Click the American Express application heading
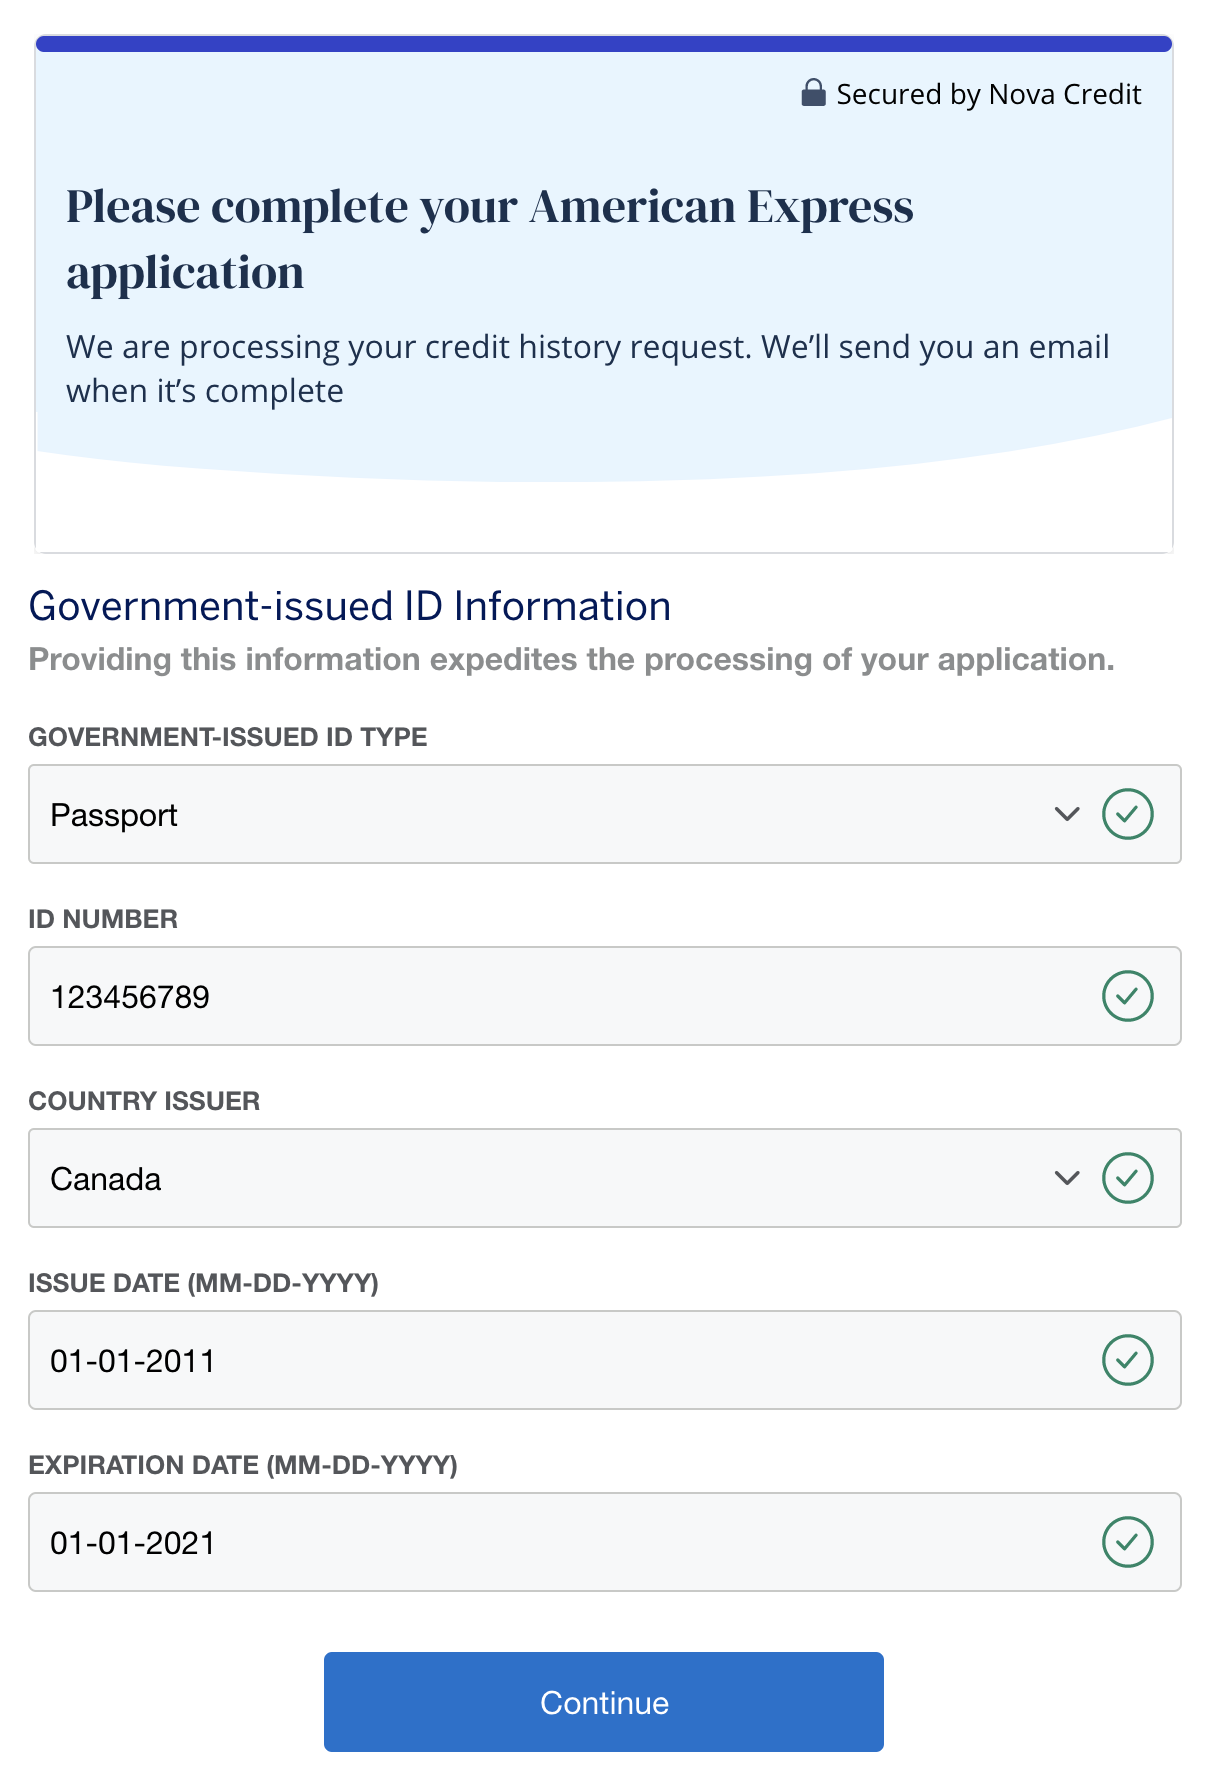Image resolution: width=1212 pixels, height=1786 pixels. (x=490, y=238)
